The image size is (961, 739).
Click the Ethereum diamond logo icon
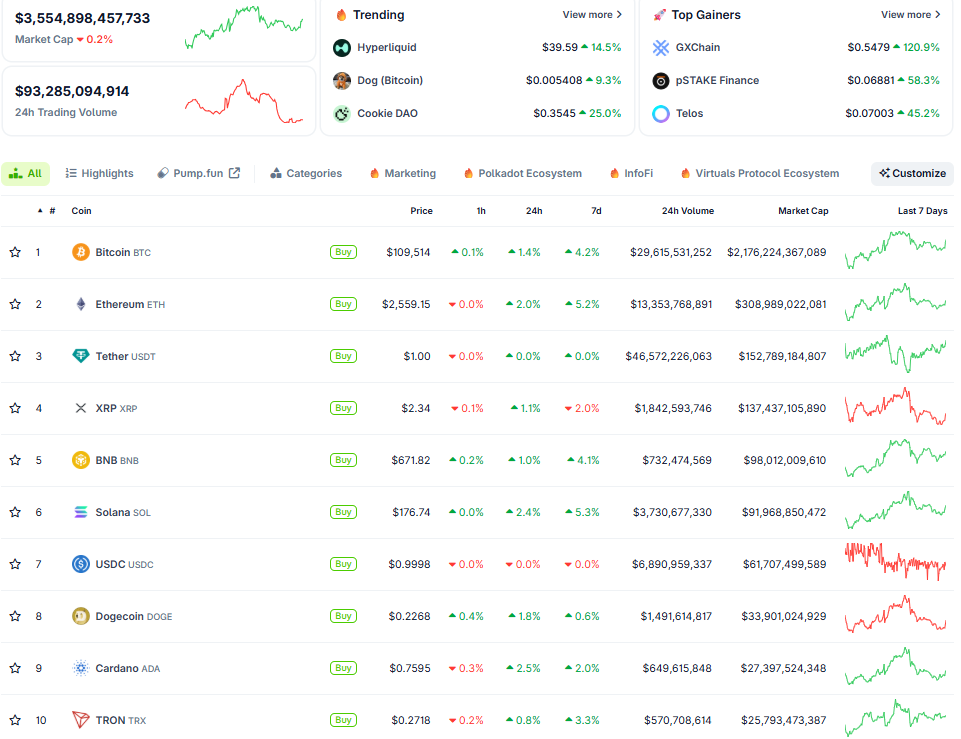pos(81,304)
